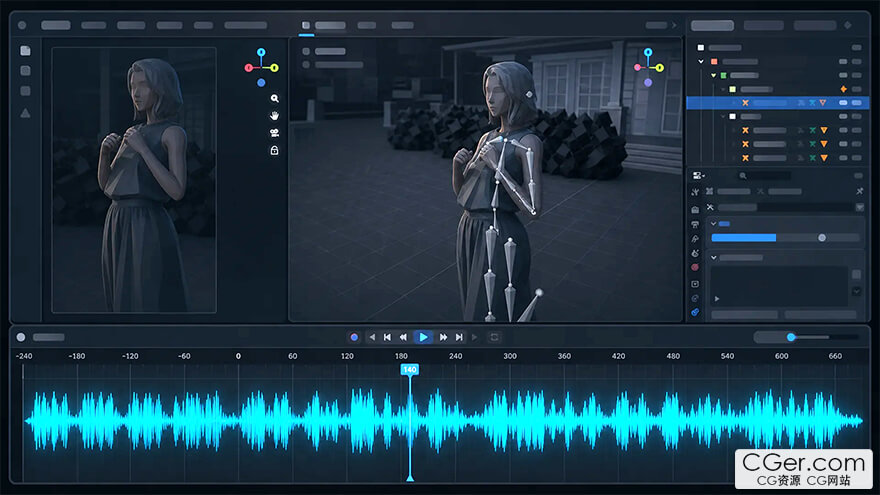Viewport: 880px width, 495px height.
Task: Open dropdown at end of properties name field
Action: pos(859,208)
